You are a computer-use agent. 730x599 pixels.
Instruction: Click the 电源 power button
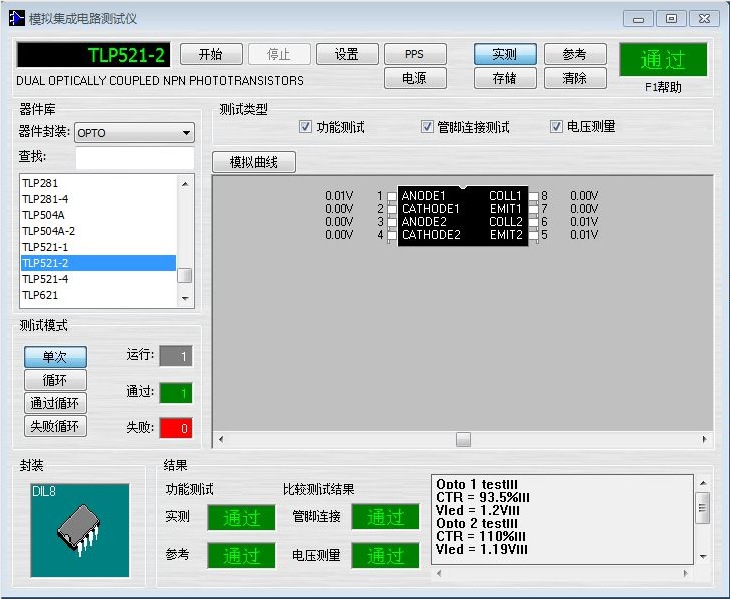coord(415,78)
